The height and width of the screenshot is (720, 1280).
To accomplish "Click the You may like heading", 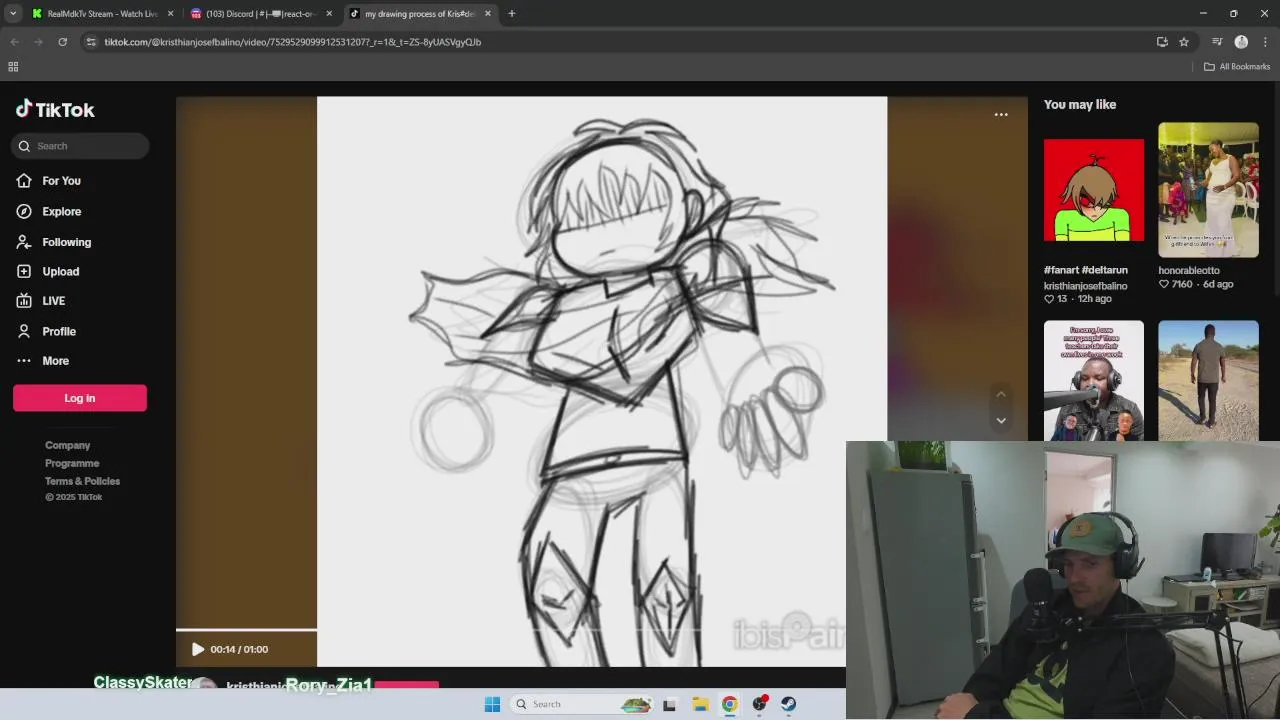I will click(1080, 104).
